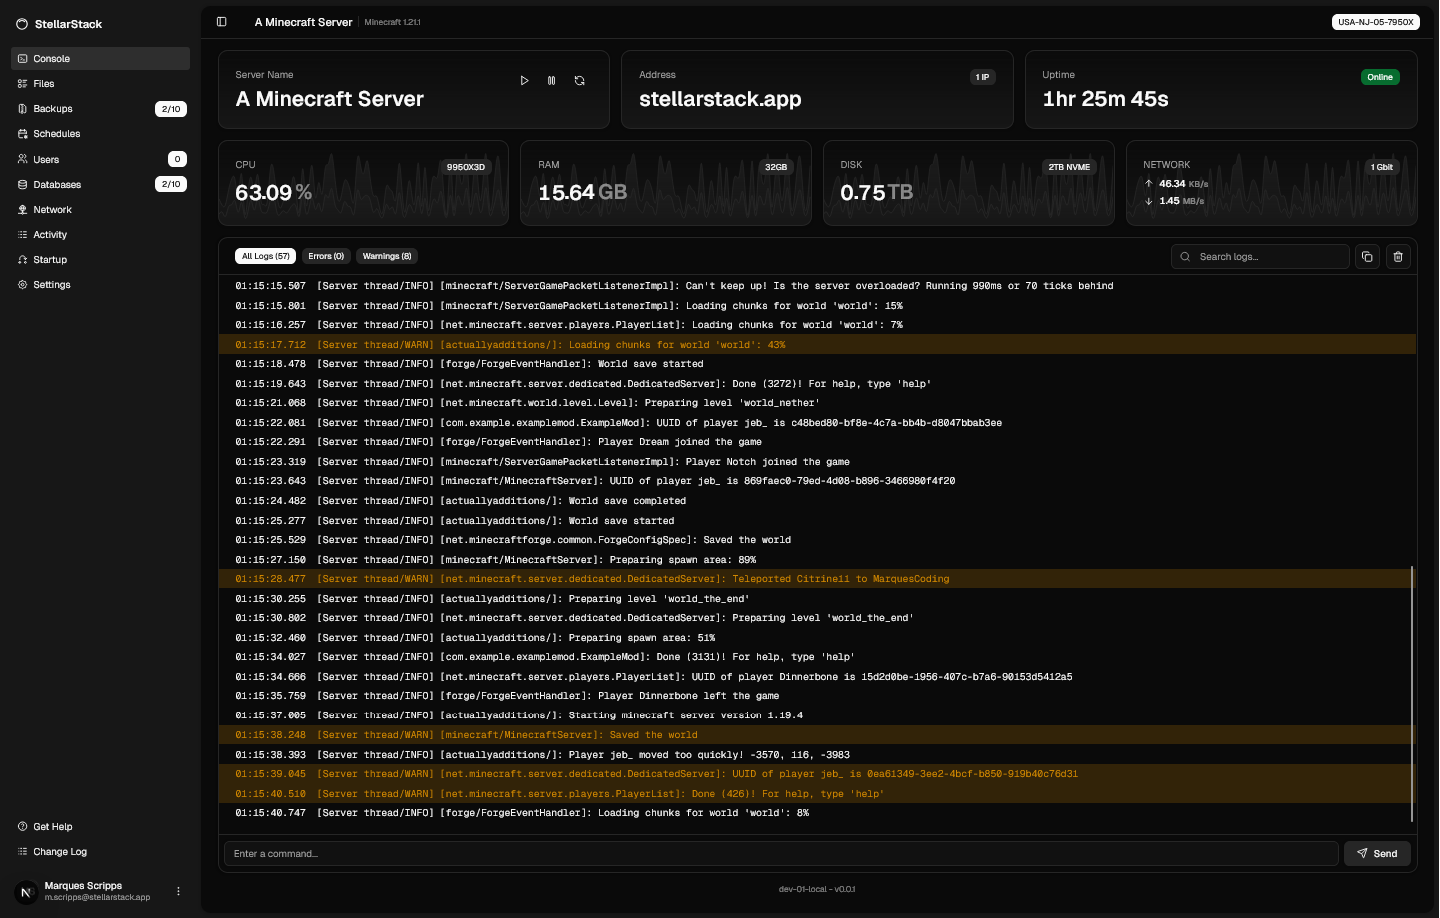Open Files in the sidebar
This screenshot has width=1440, height=918.
[100, 84]
